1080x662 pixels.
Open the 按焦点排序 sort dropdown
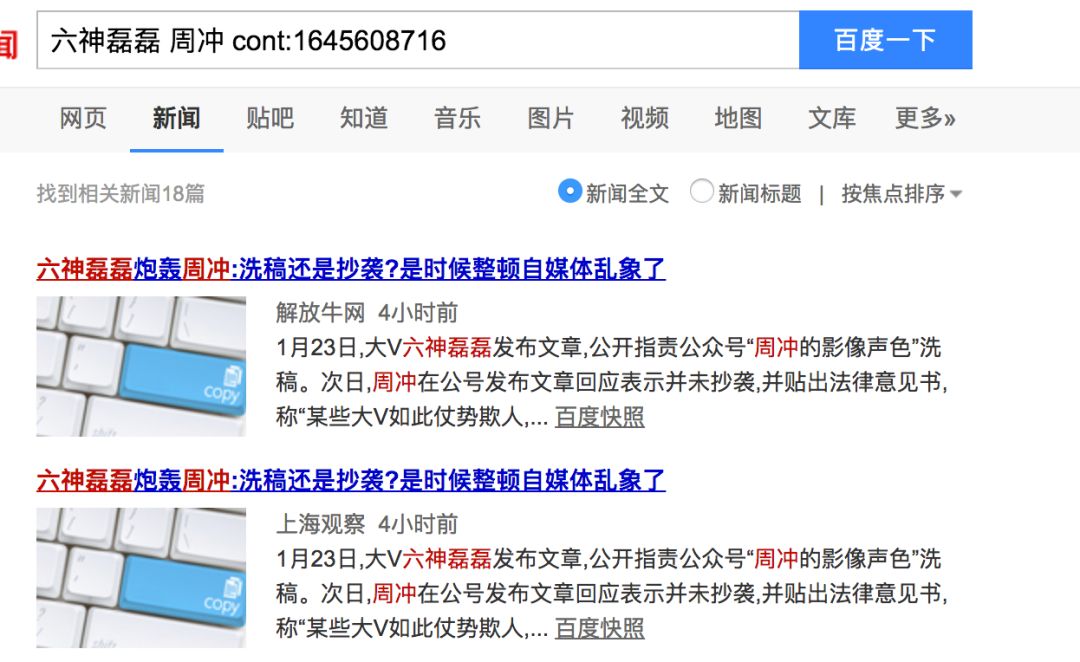click(901, 194)
